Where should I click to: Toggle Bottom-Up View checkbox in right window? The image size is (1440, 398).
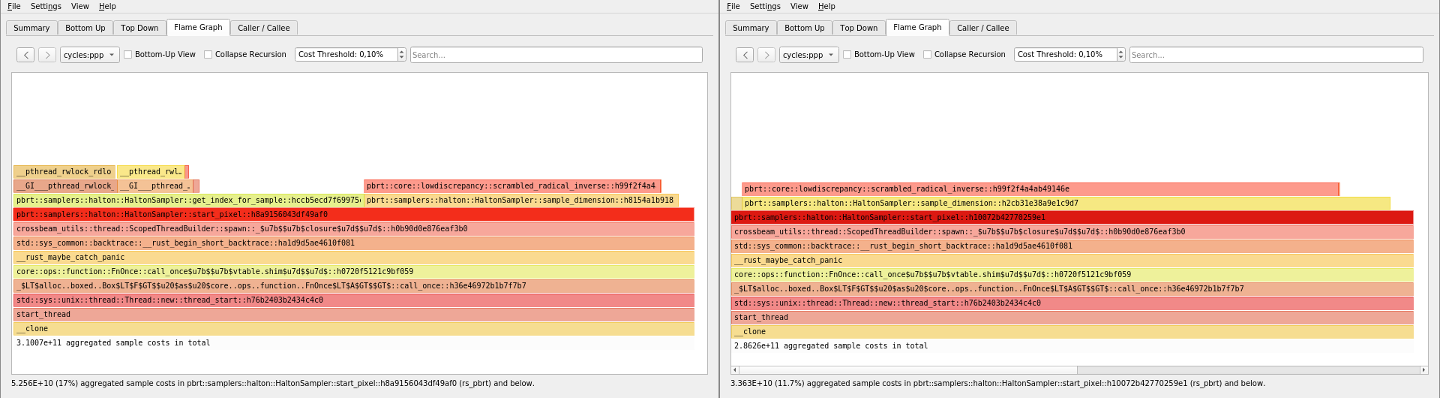point(847,55)
